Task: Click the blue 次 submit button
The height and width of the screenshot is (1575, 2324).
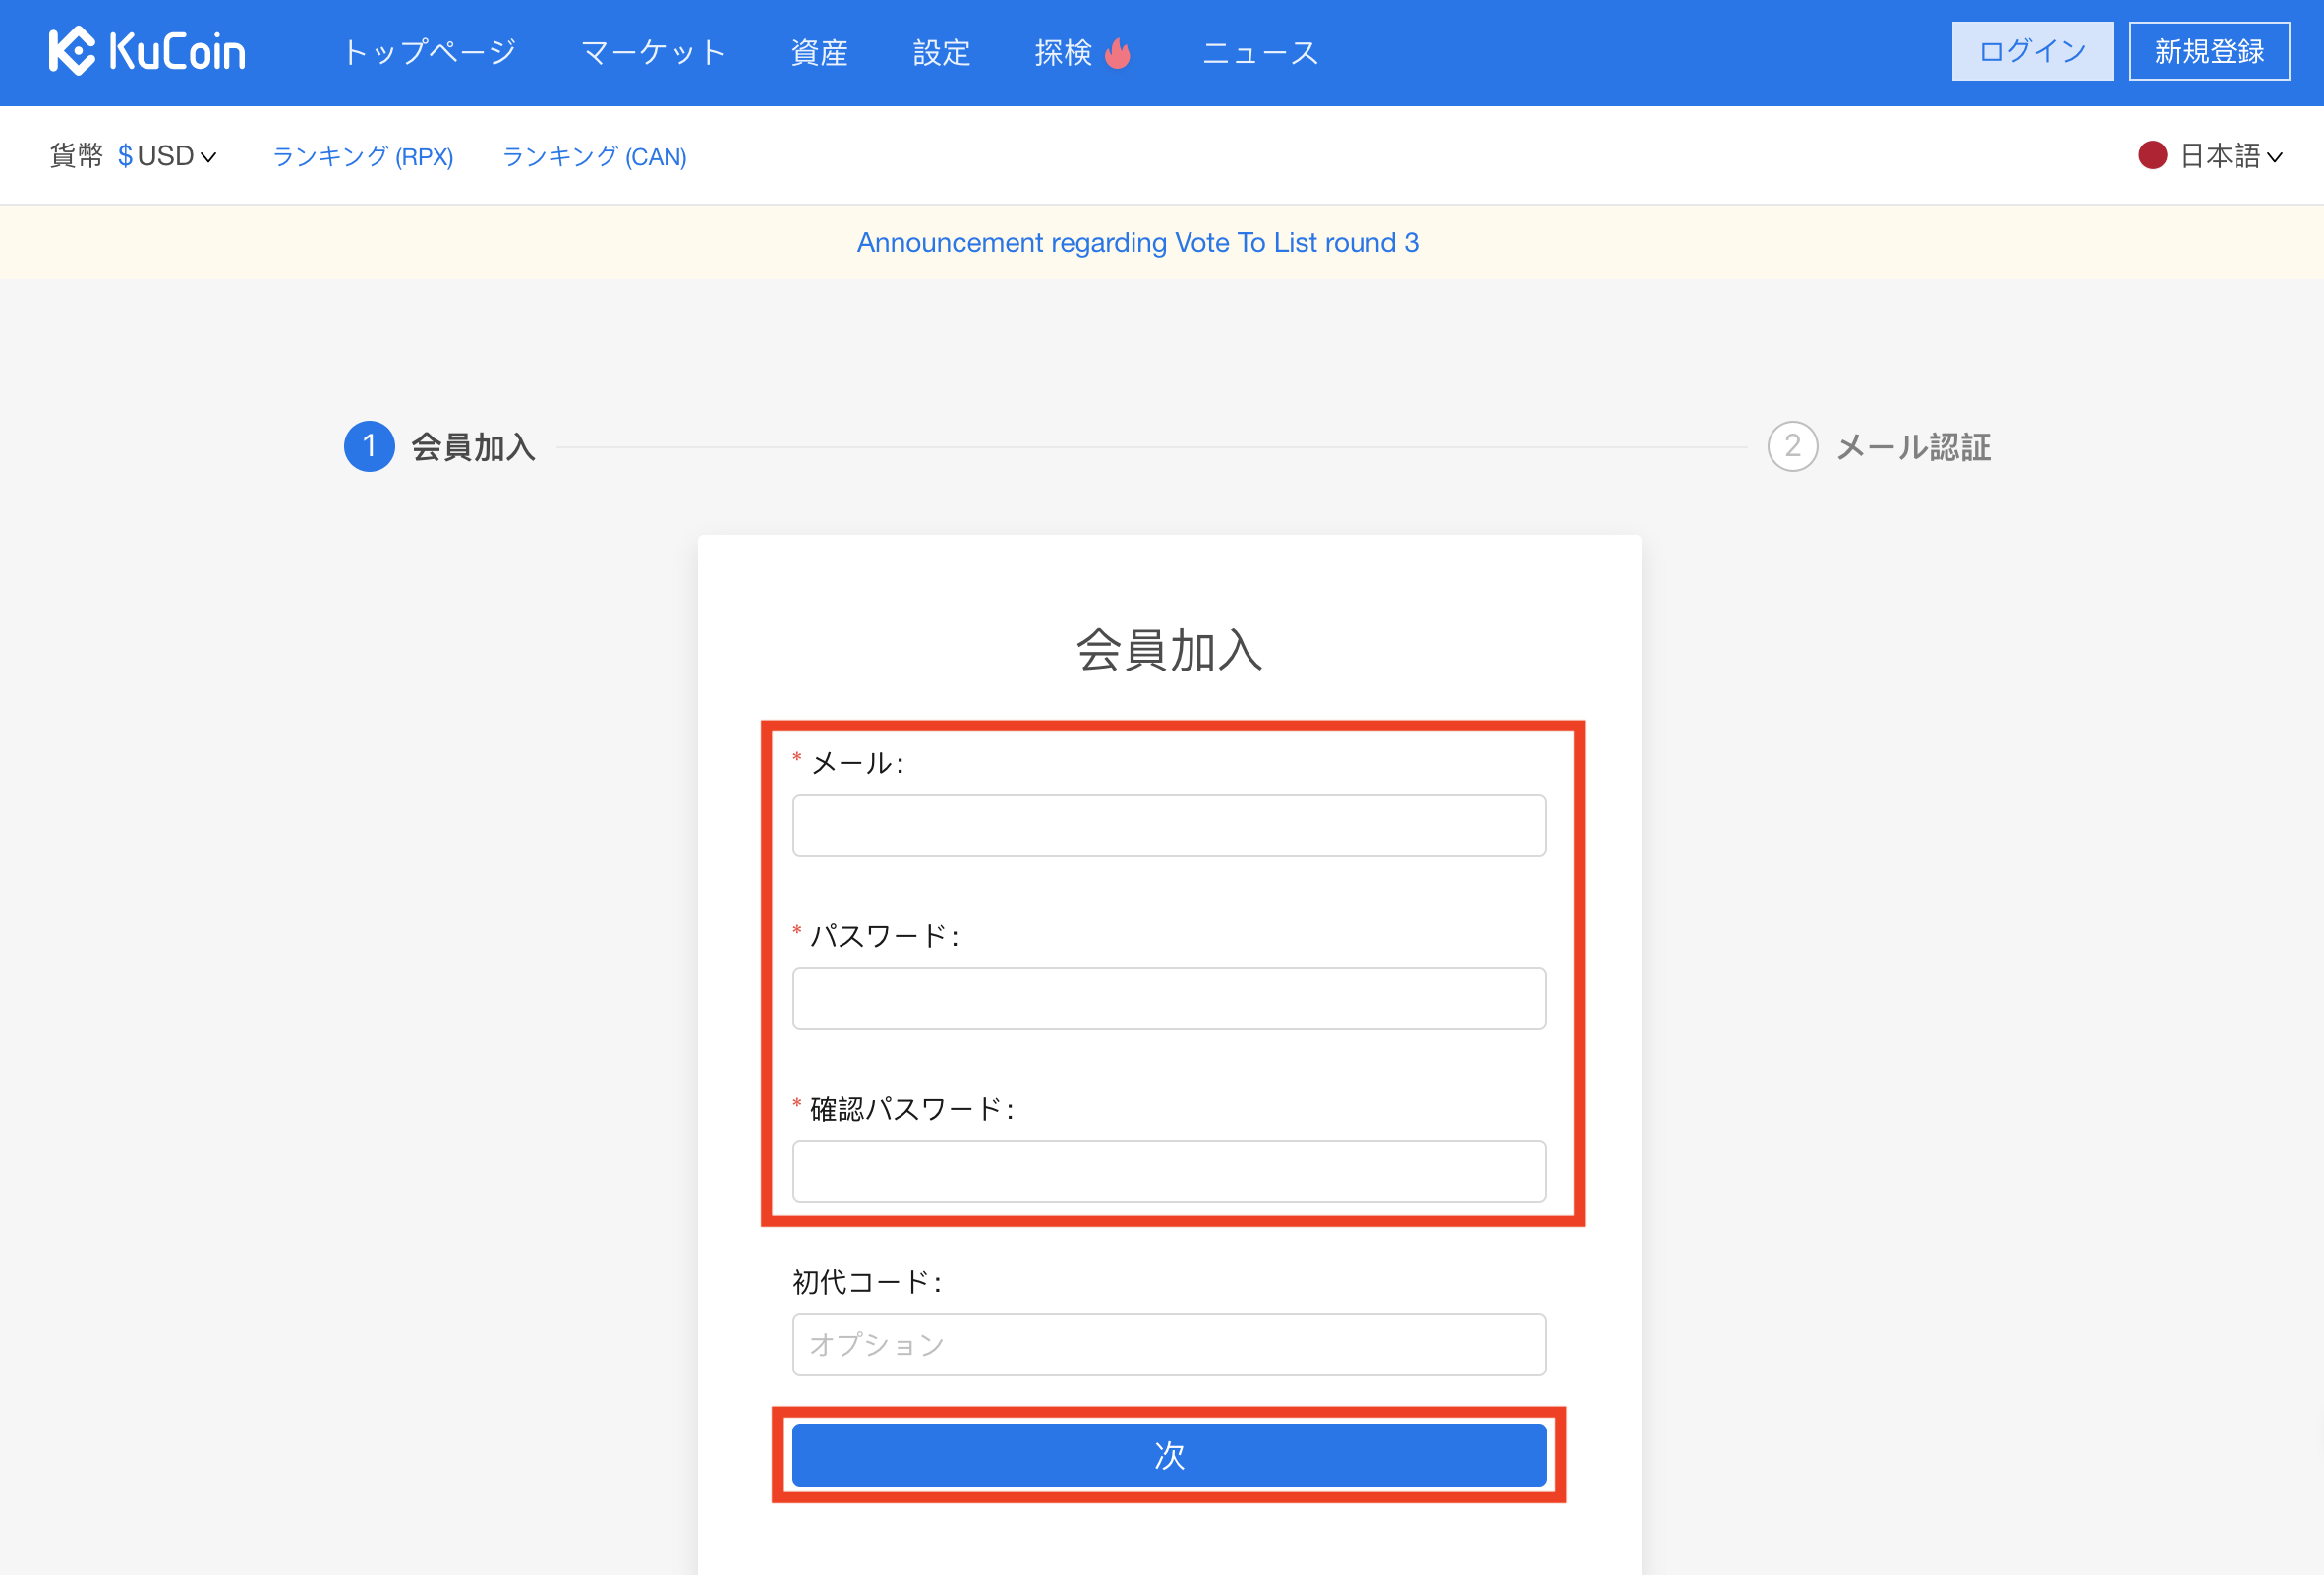Action: tap(1168, 1455)
